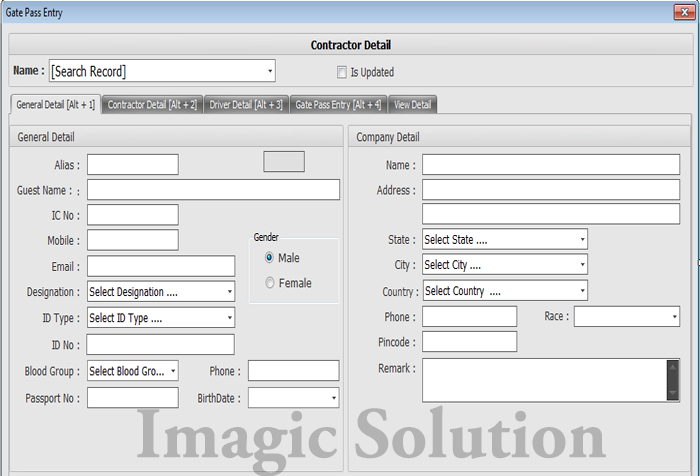Click the Company Name input field
The width and height of the screenshot is (700, 476).
[x=551, y=165]
